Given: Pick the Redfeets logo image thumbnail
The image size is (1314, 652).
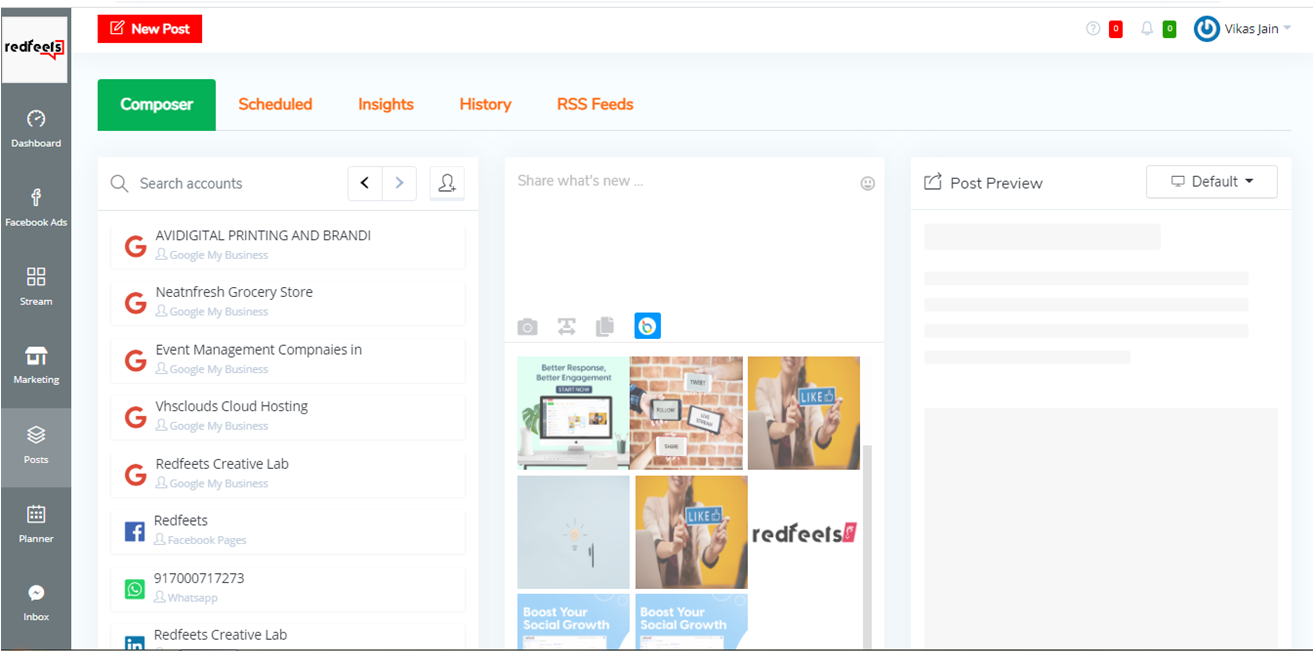Looking at the screenshot, I should tap(804, 532).
